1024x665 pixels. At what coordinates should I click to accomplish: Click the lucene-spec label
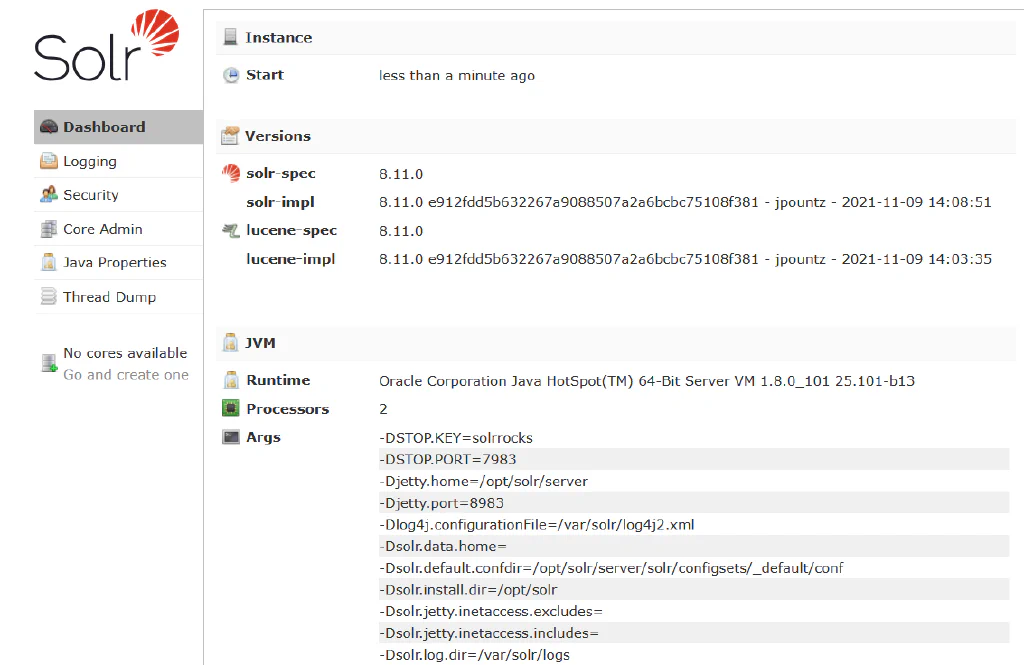tap(291, 231)
